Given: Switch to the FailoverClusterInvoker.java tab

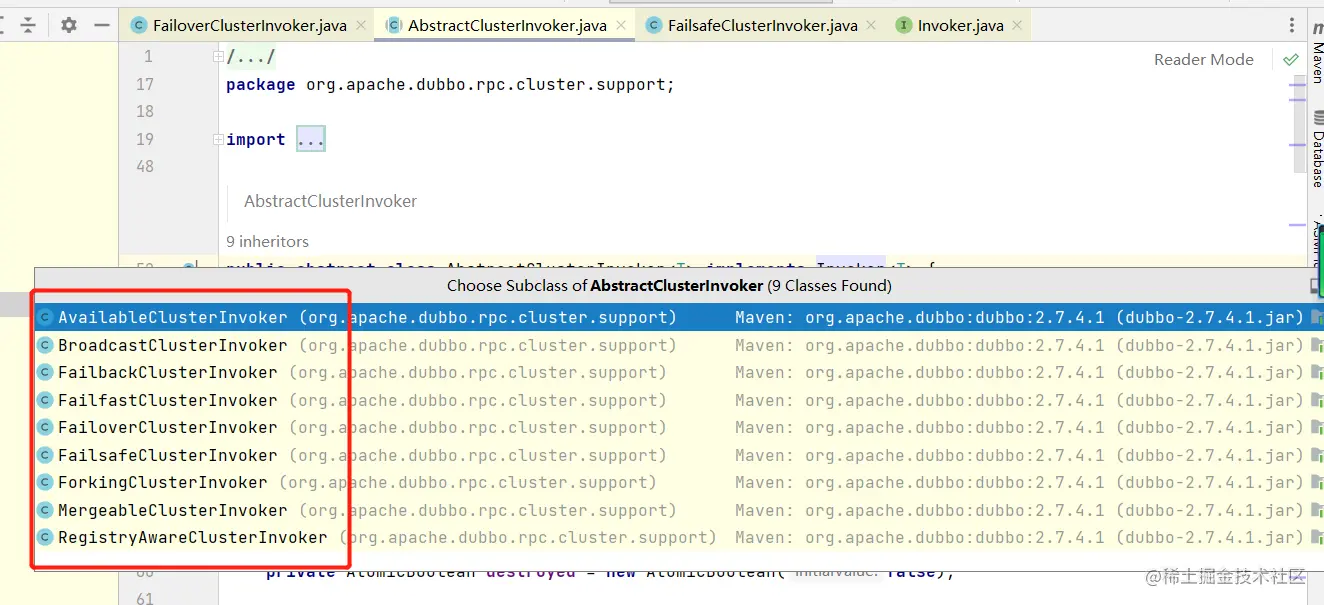Looking at the screenshot, I should [x=249, y=26].
